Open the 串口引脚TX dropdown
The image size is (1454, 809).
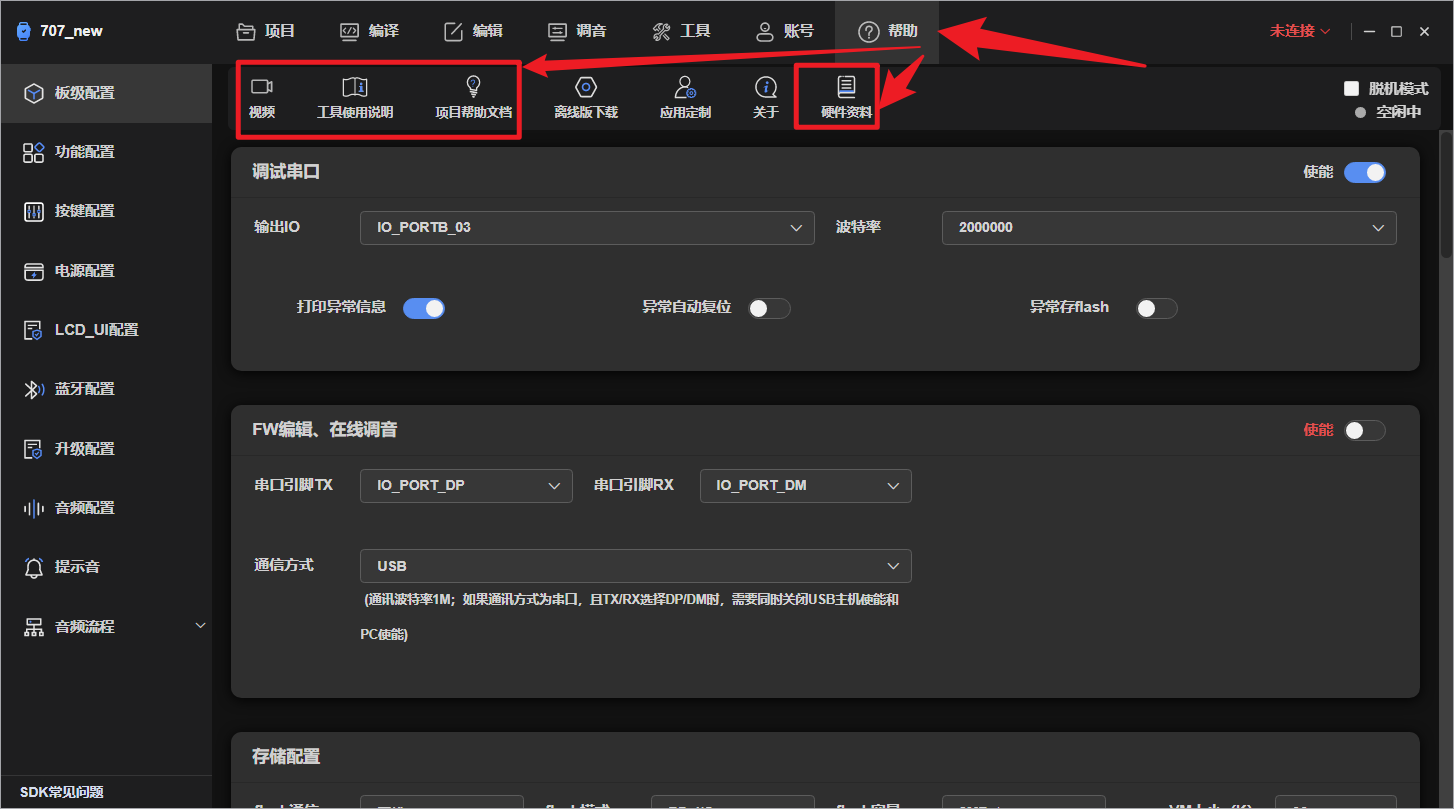tap(466, 486)
